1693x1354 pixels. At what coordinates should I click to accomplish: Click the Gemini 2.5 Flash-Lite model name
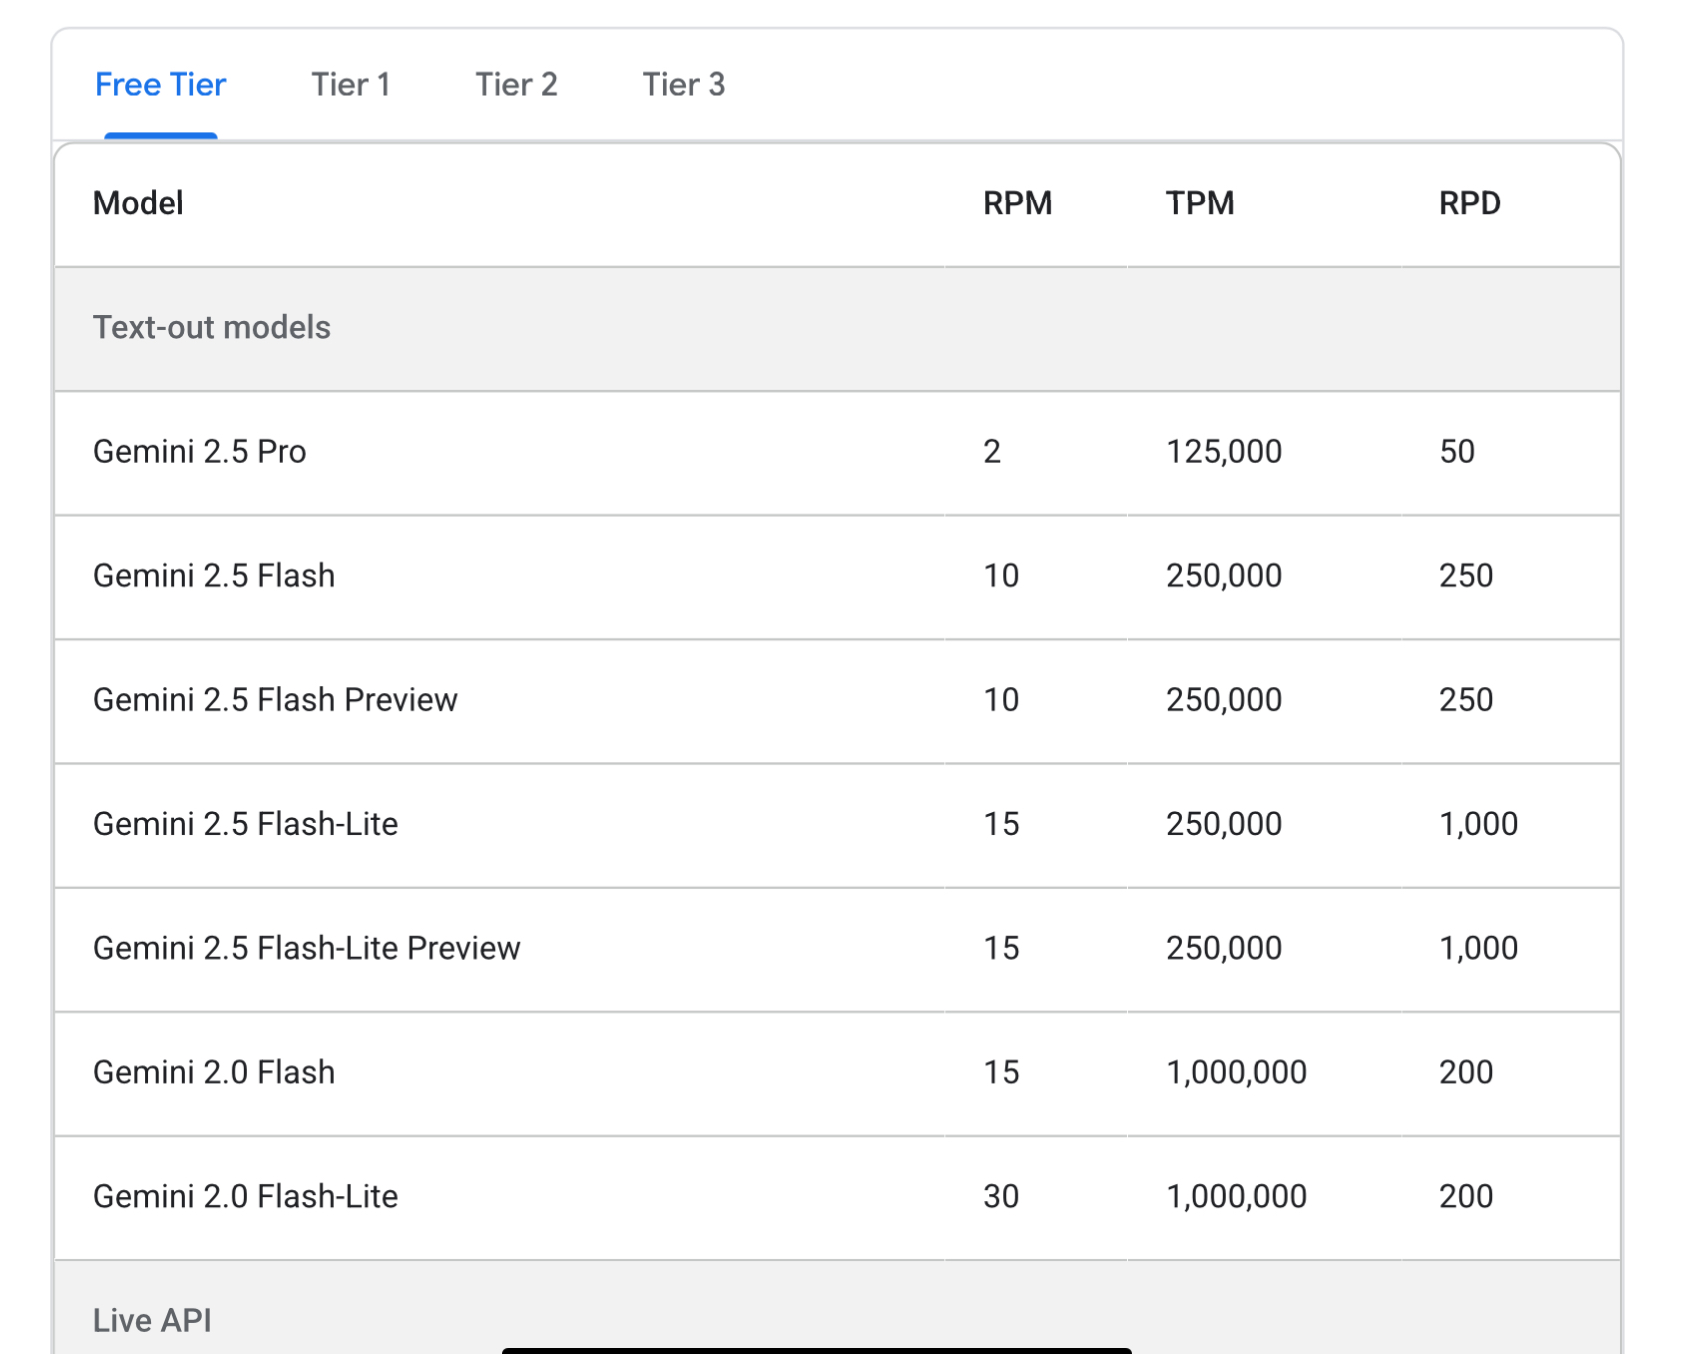click(245, 824)
